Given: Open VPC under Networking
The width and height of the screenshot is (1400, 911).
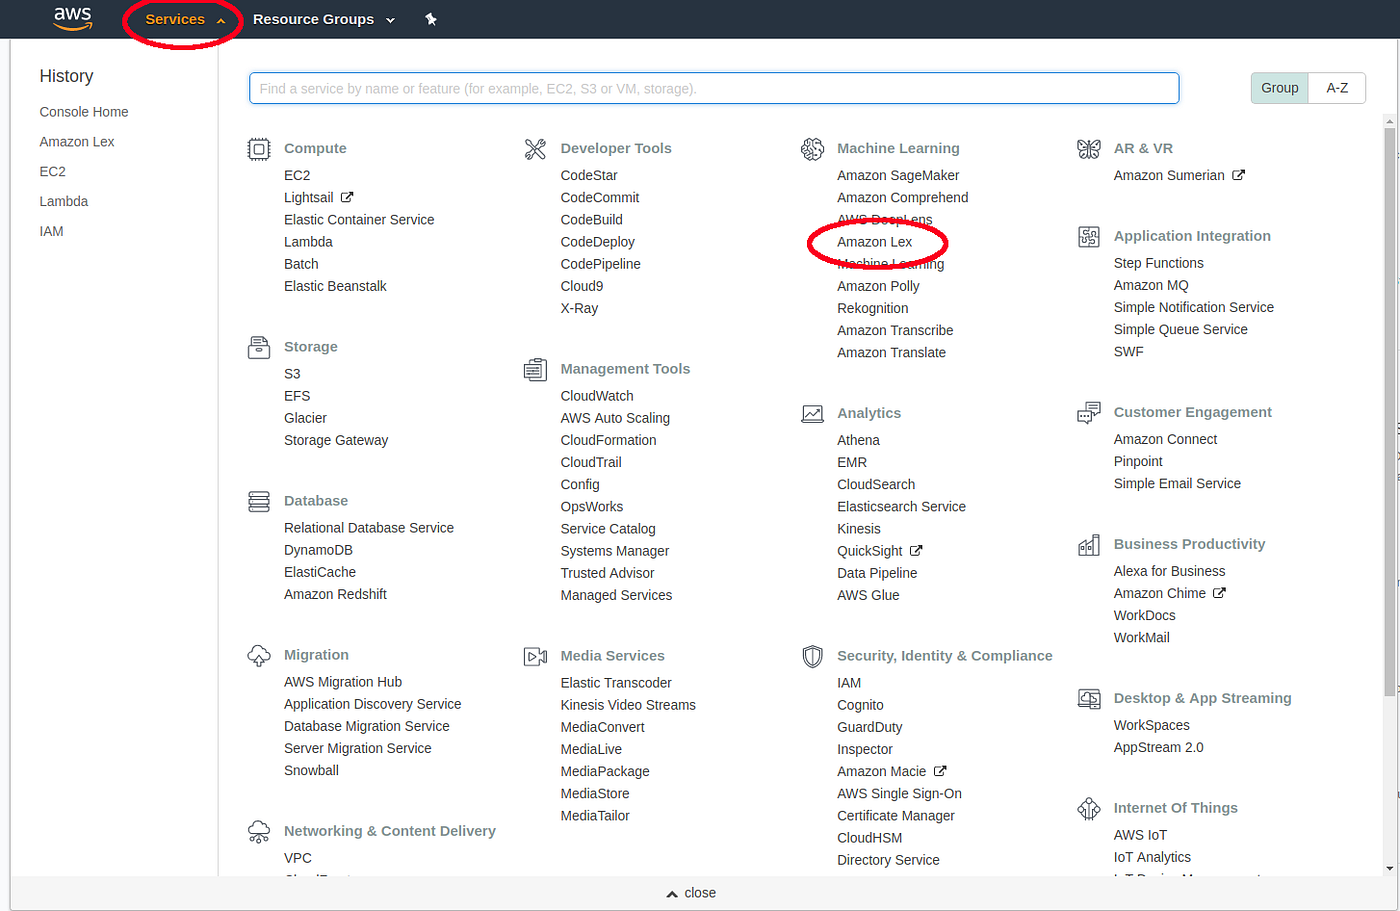Looking at the screenshot, I should (x=298, y=858).
